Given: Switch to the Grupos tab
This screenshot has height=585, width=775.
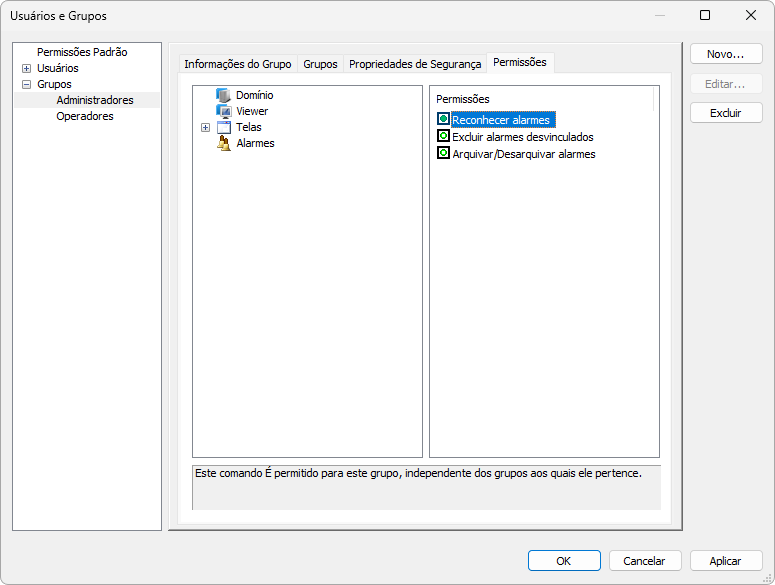Looking at the screenshot, I should (x=320, y=64).
